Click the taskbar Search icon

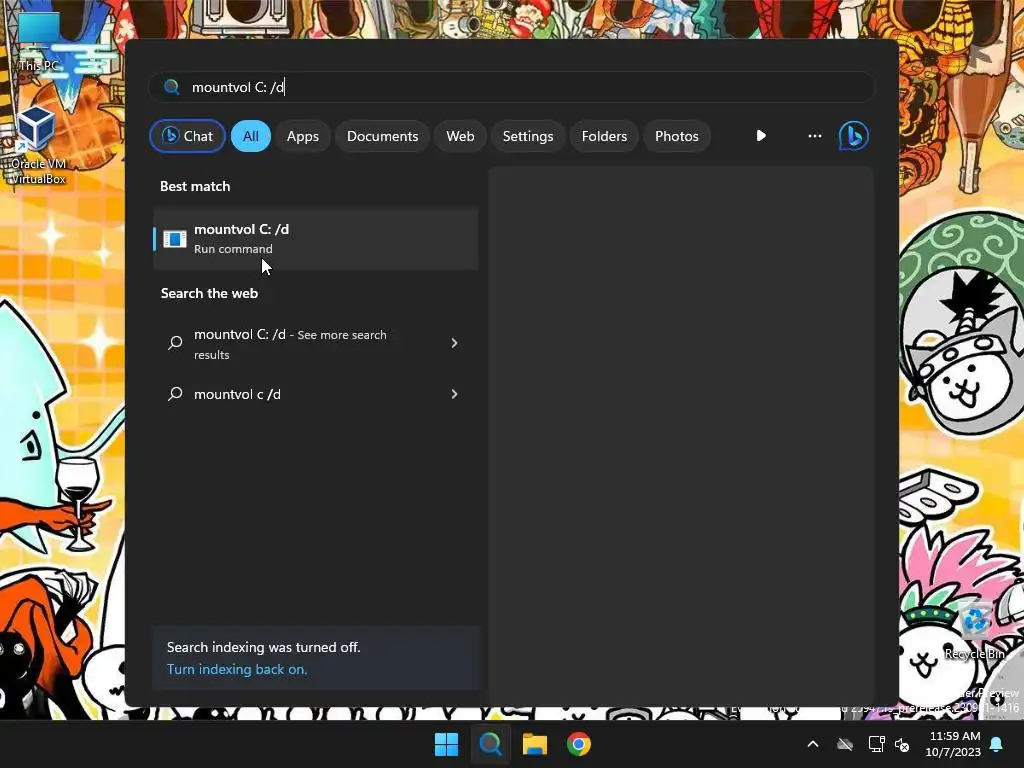click(490, 744)
